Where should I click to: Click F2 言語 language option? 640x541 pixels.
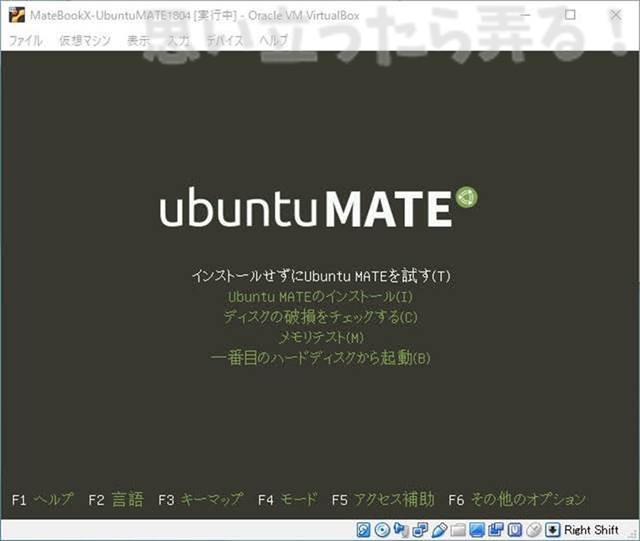point(116,499)
